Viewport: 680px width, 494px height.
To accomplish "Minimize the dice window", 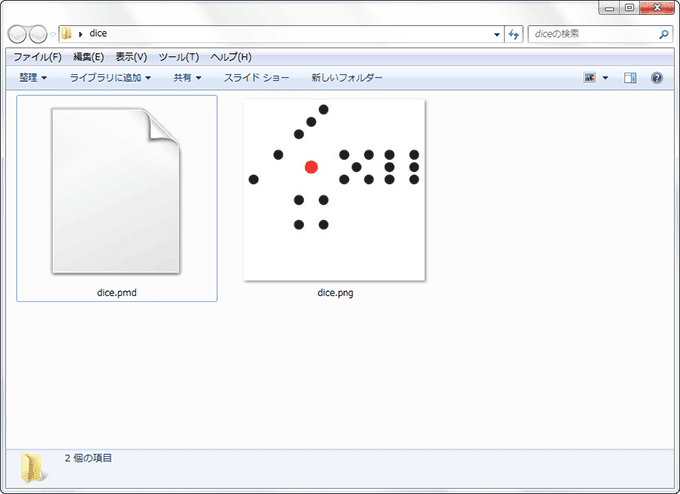I will click(x=609, y=8).
